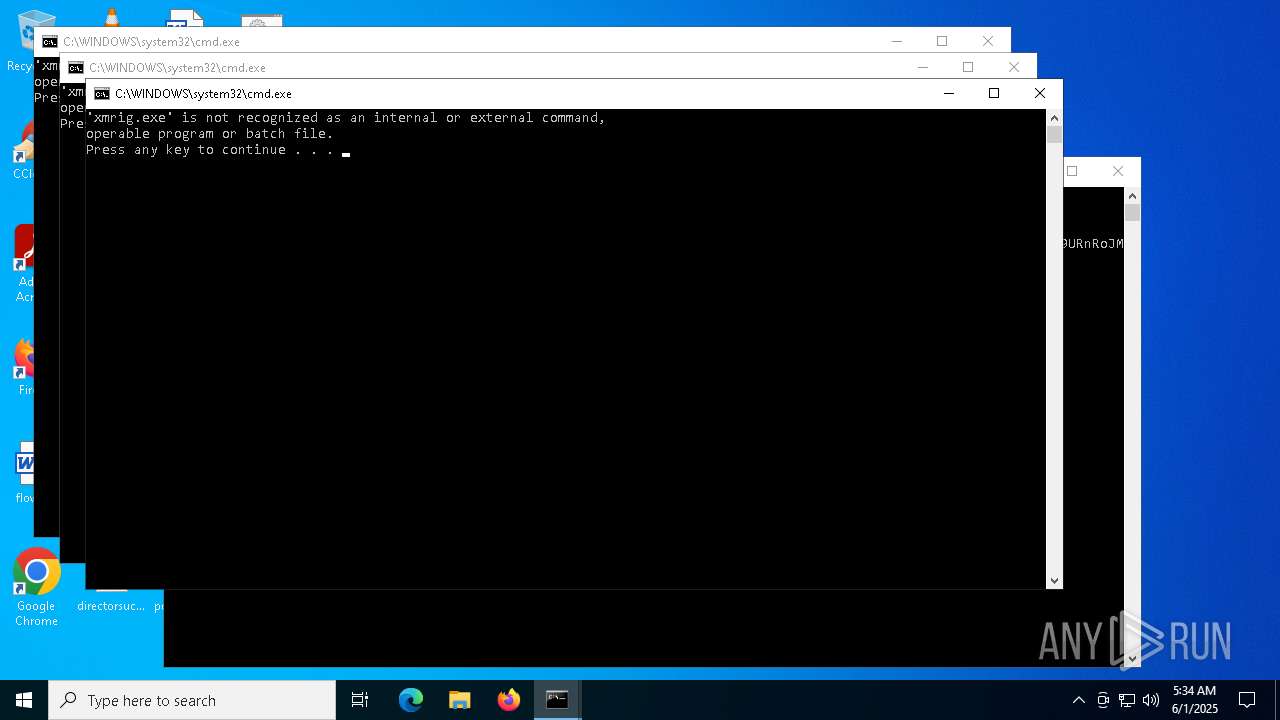Click the 'Press any key to continue' line
This screenshot has width=1280, height=720.
point(210,150)
